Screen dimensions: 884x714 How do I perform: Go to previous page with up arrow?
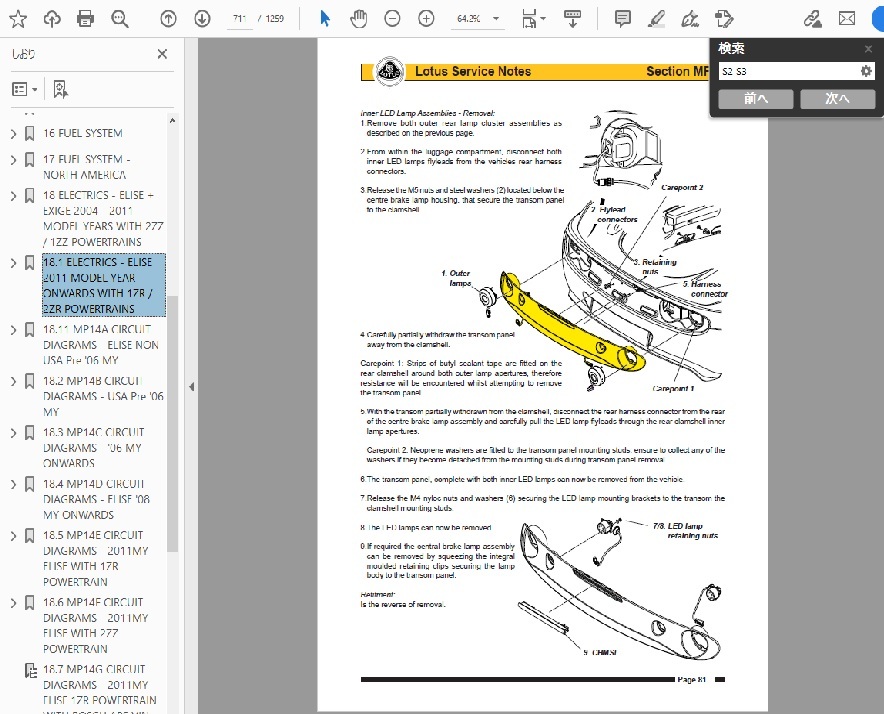pos(168,19)
